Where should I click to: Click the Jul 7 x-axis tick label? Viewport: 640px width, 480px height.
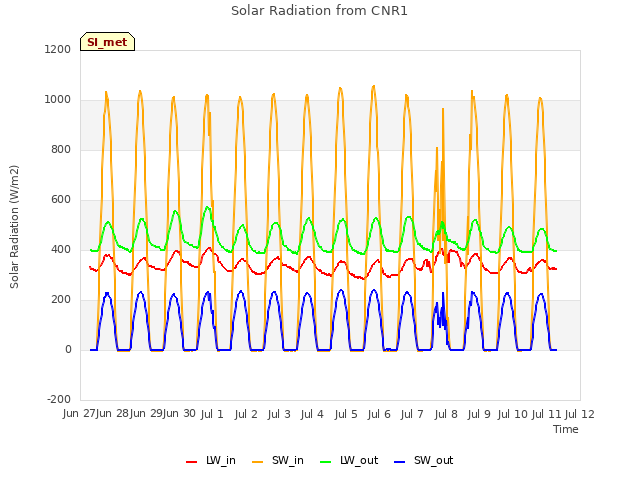pyautogui.click(x=412, y=414)
